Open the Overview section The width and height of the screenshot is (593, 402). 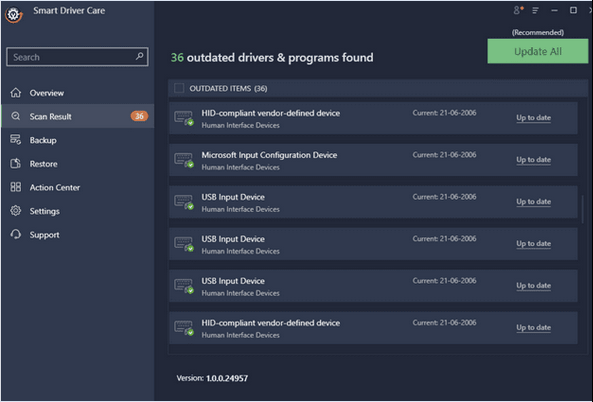click(78, 93)
